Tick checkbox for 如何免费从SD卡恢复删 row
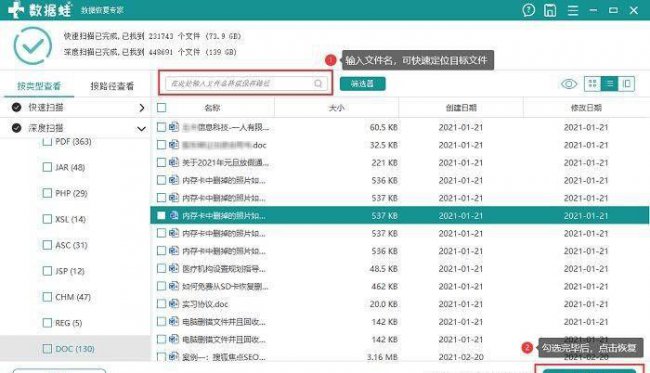The width and height of the screenshot is (650, 373). pyautogui.click(x=161, y=286)
